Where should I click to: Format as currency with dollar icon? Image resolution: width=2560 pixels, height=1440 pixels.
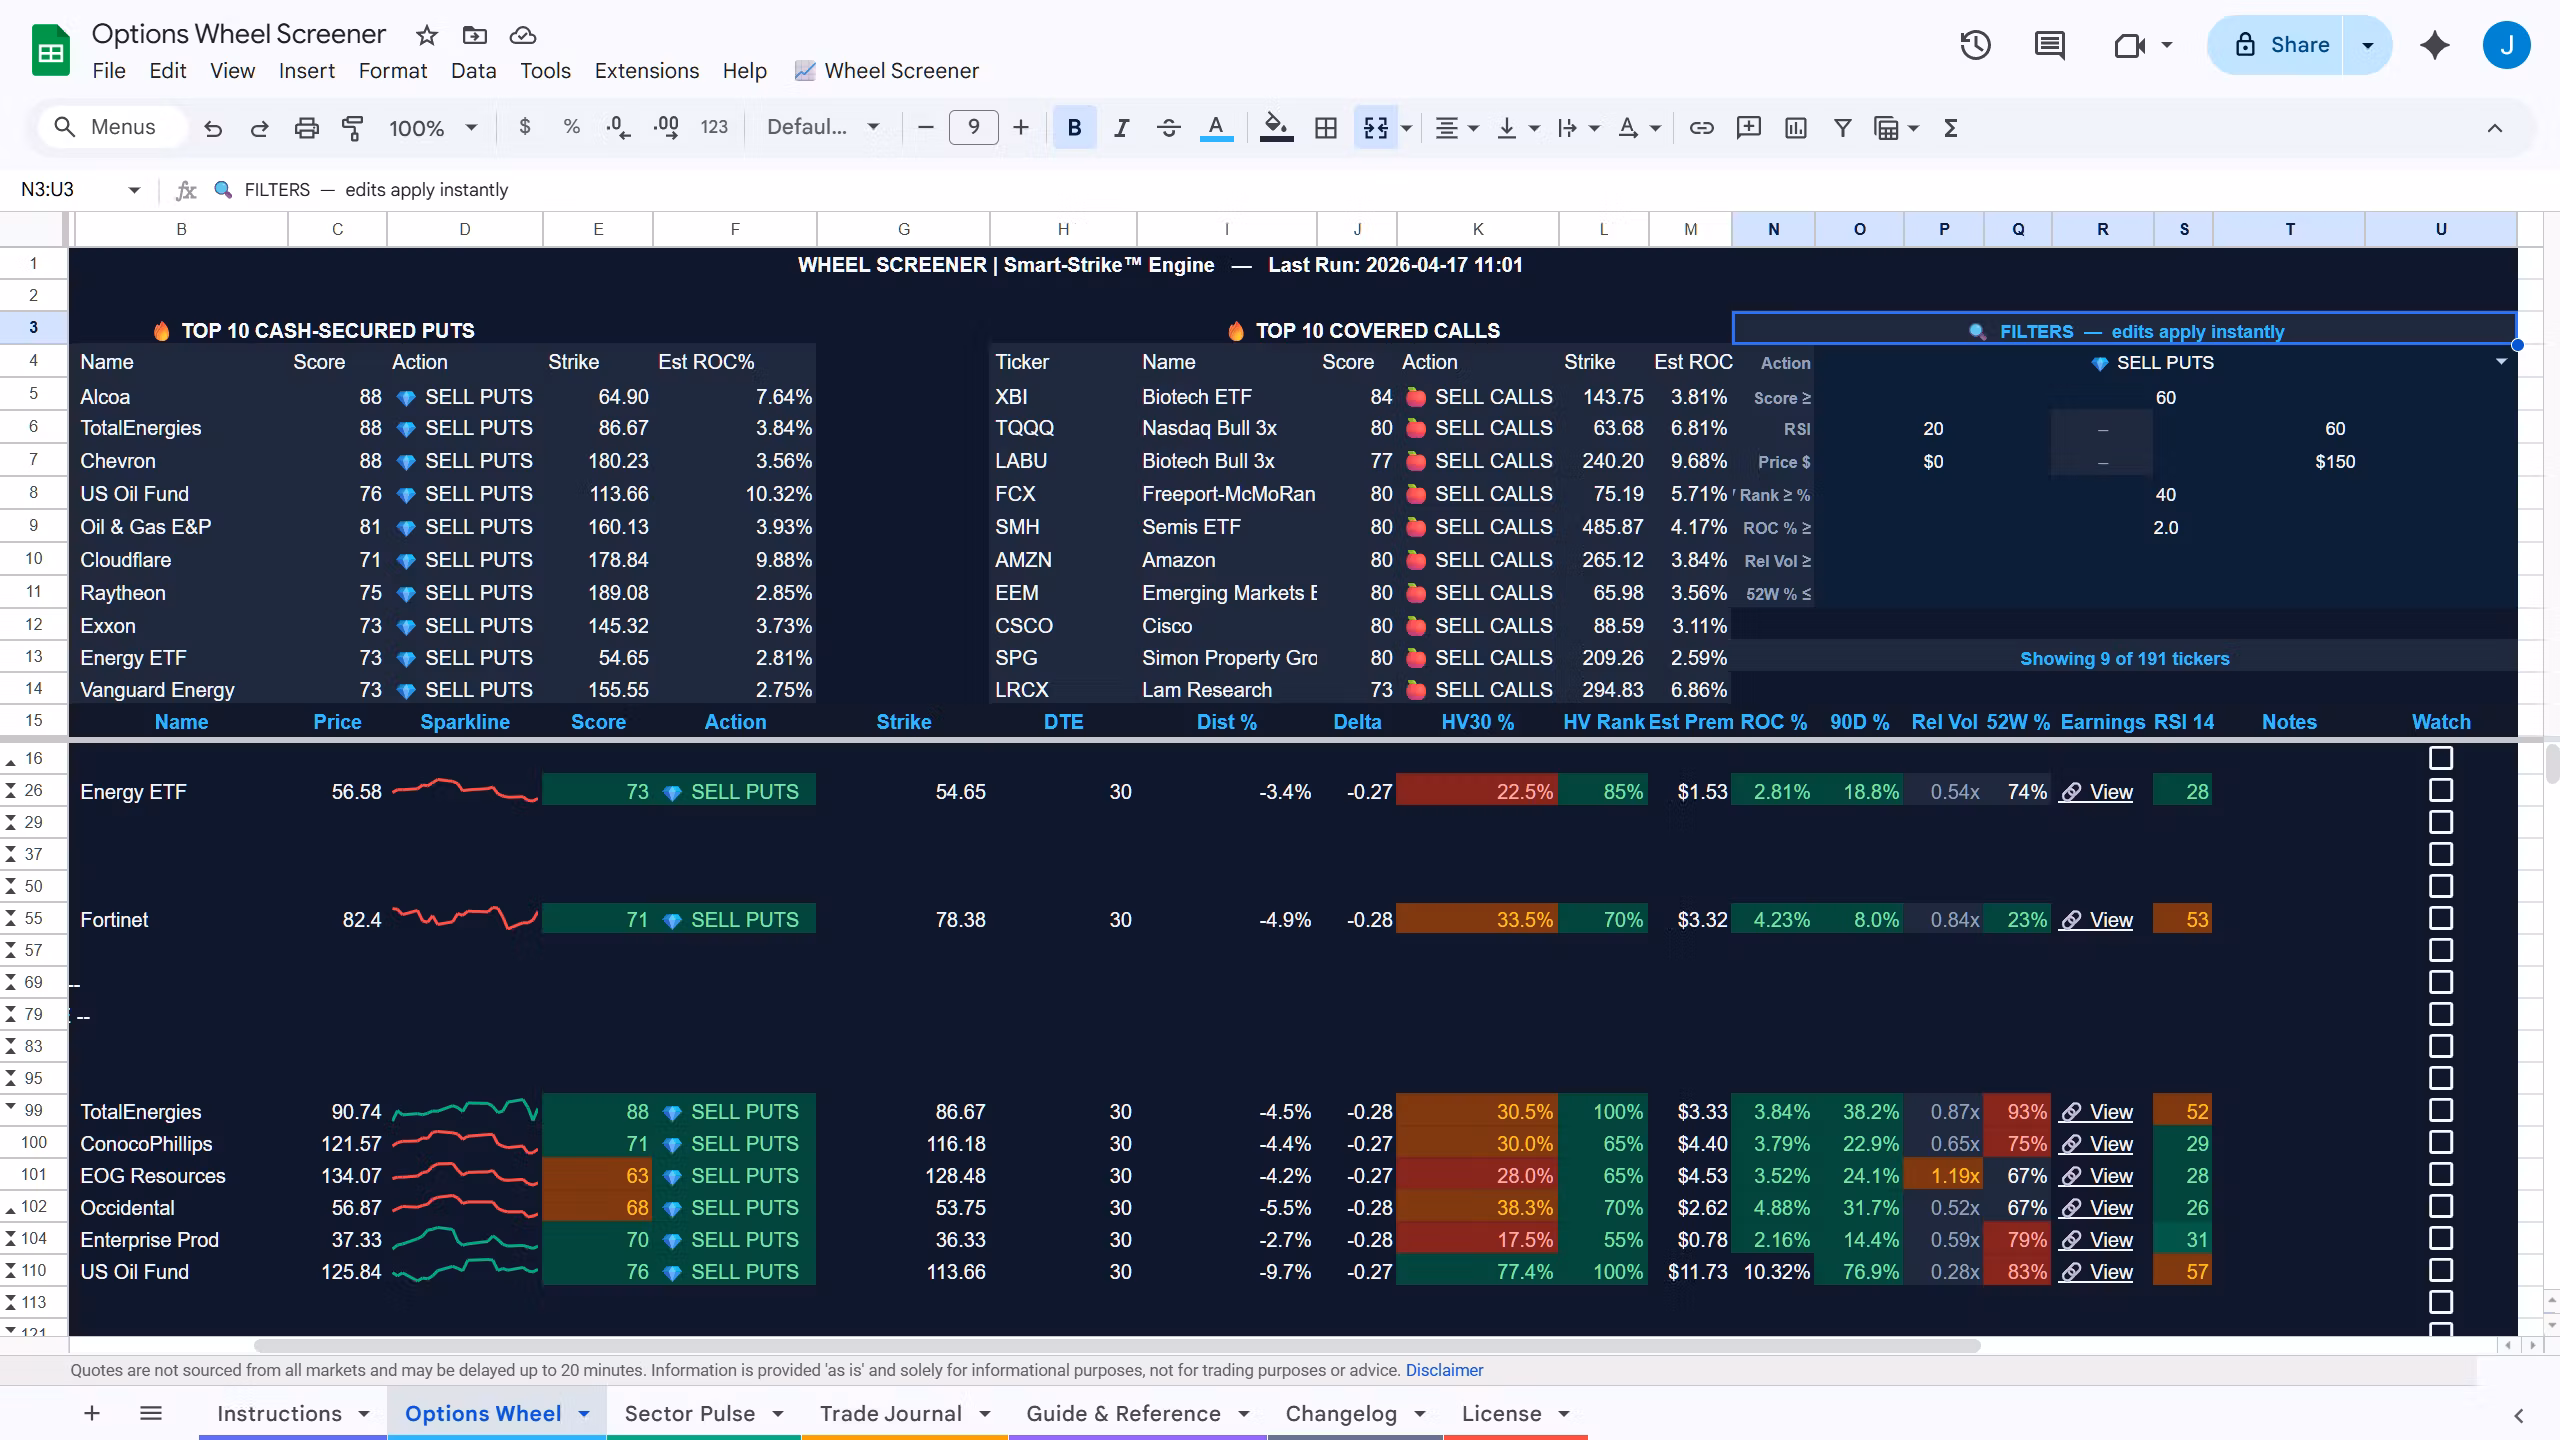(525, 127)
